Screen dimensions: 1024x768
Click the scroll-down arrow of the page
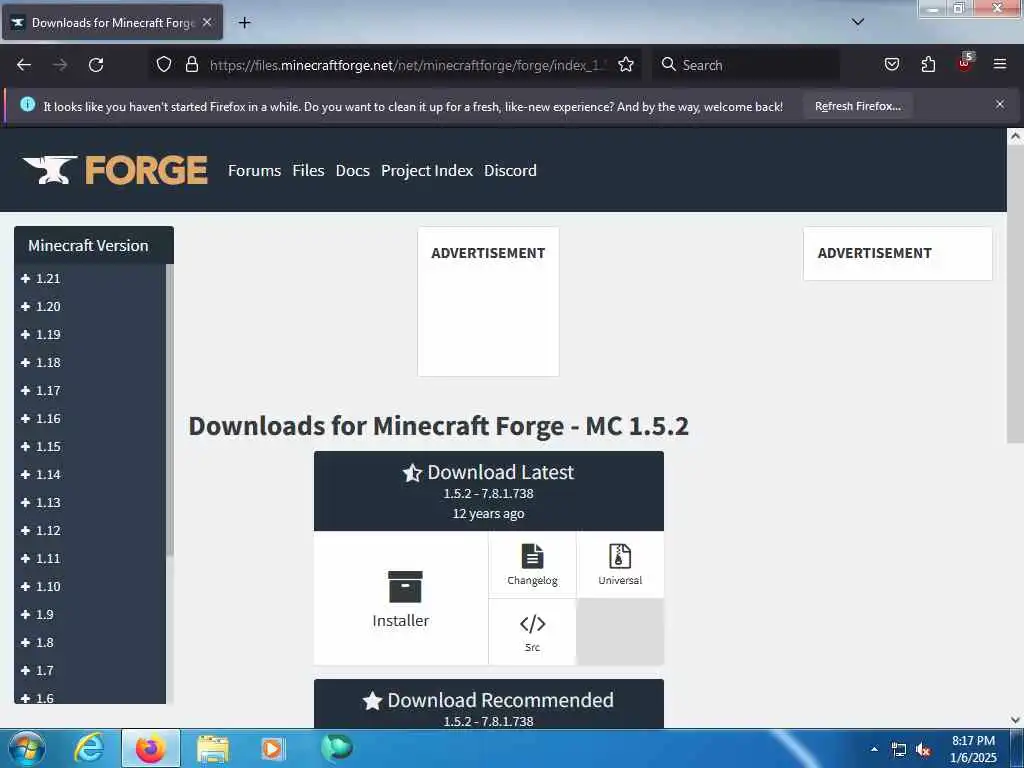(x=1015, y=720)
